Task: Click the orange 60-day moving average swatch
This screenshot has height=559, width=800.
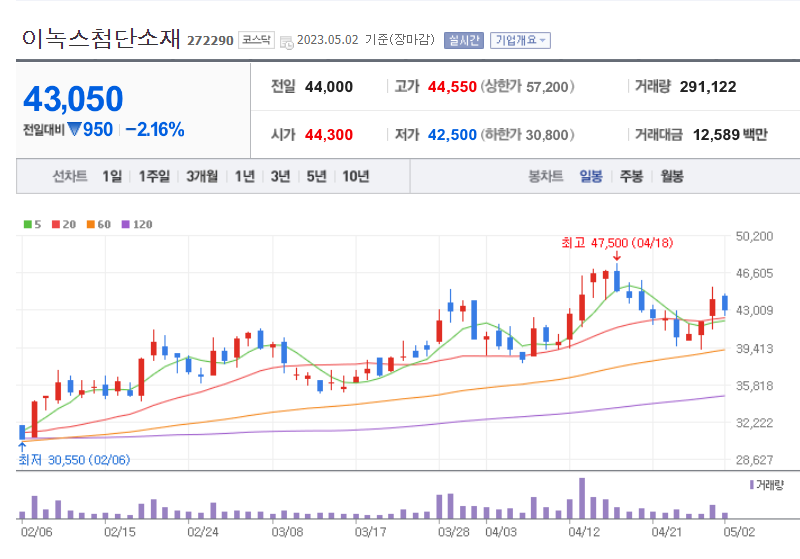Action: (x=91, y=224)
